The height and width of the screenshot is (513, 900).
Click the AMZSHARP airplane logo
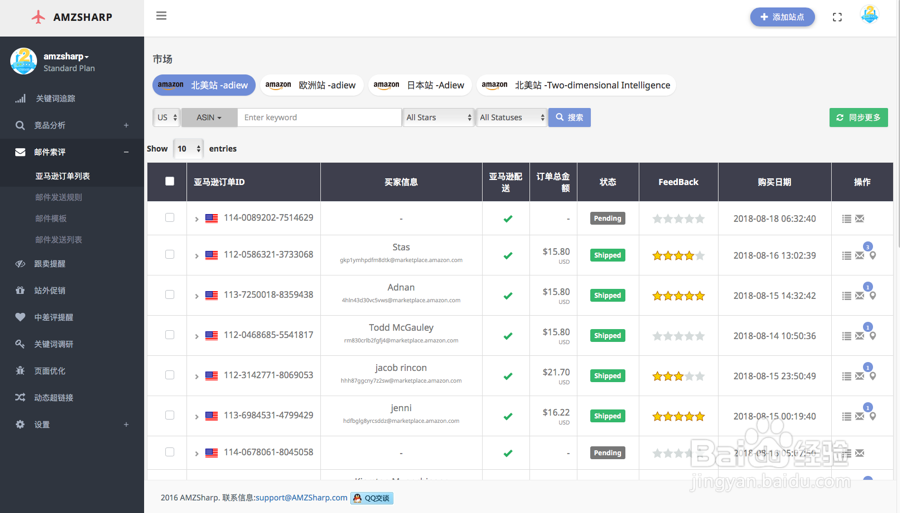(38, 17)
